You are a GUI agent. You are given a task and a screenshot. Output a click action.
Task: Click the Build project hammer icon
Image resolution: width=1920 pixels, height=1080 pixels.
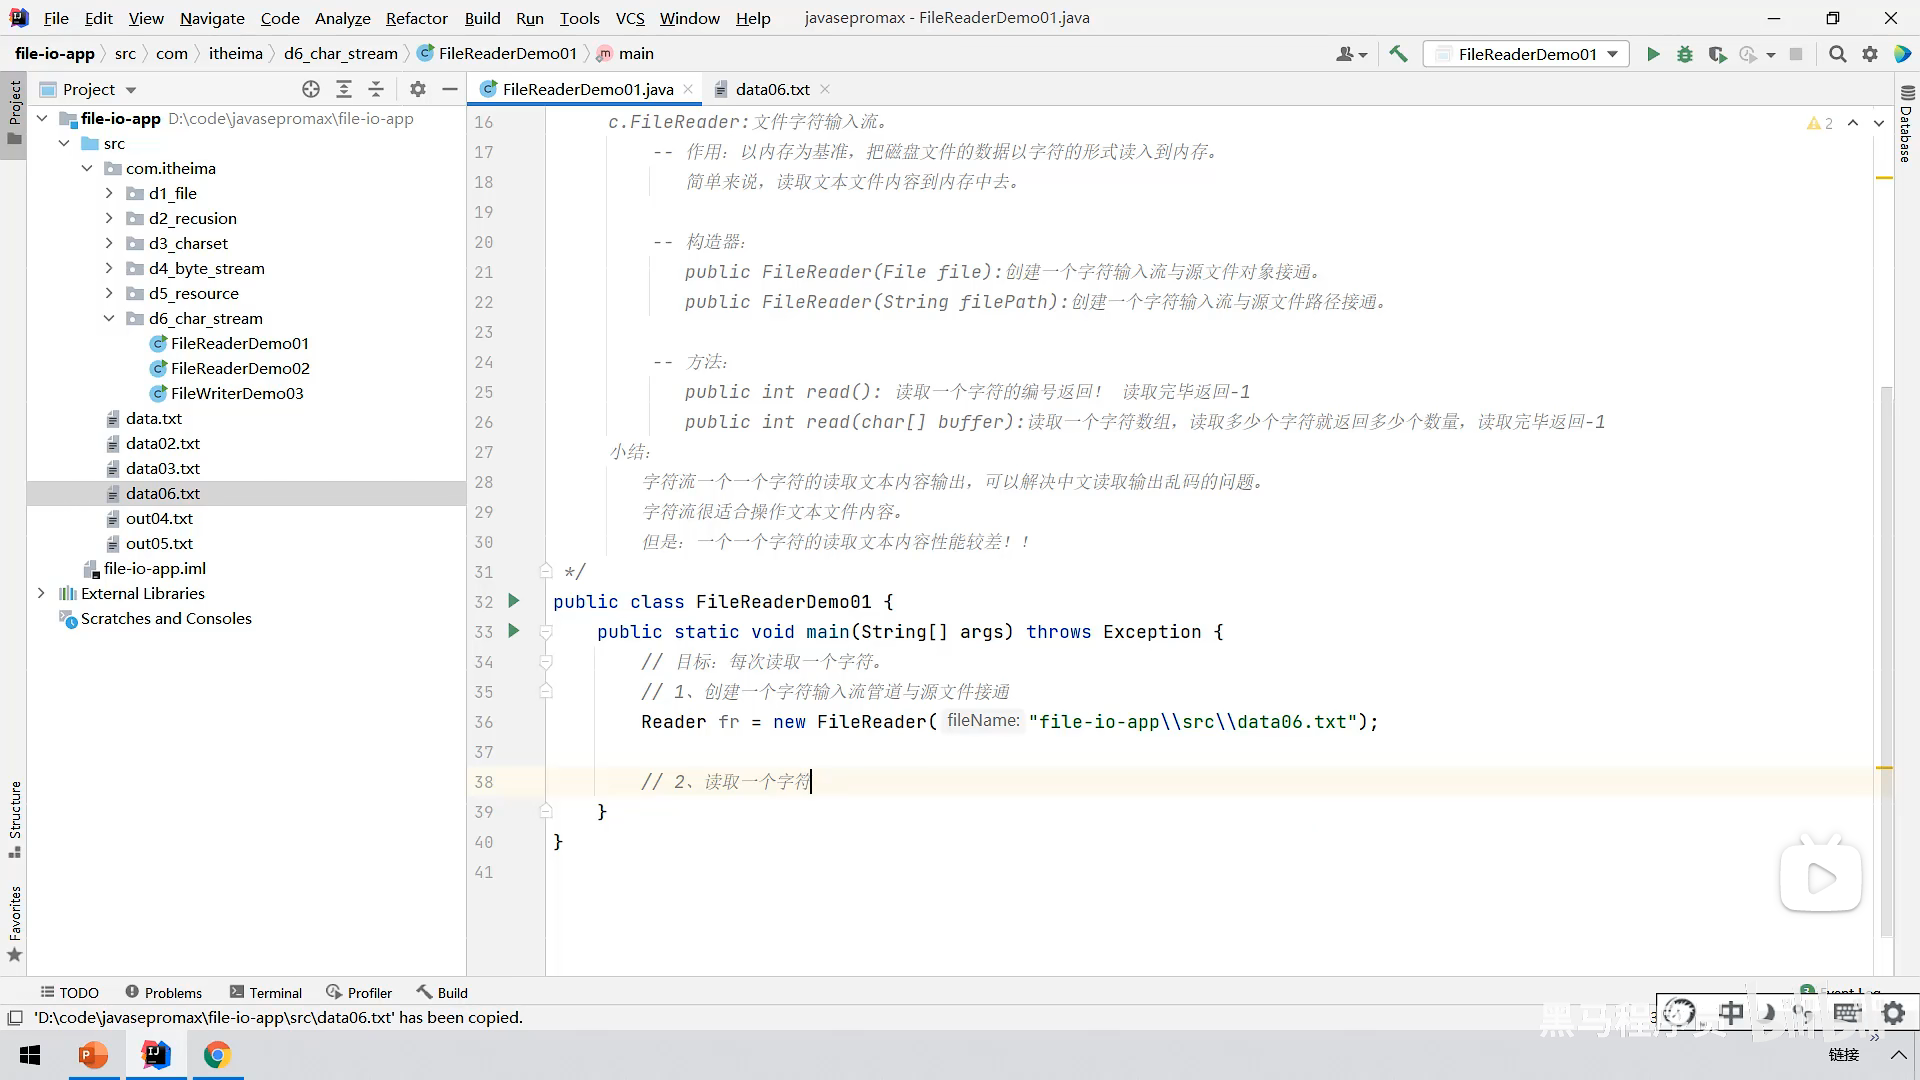click(x=1398, y=54)
